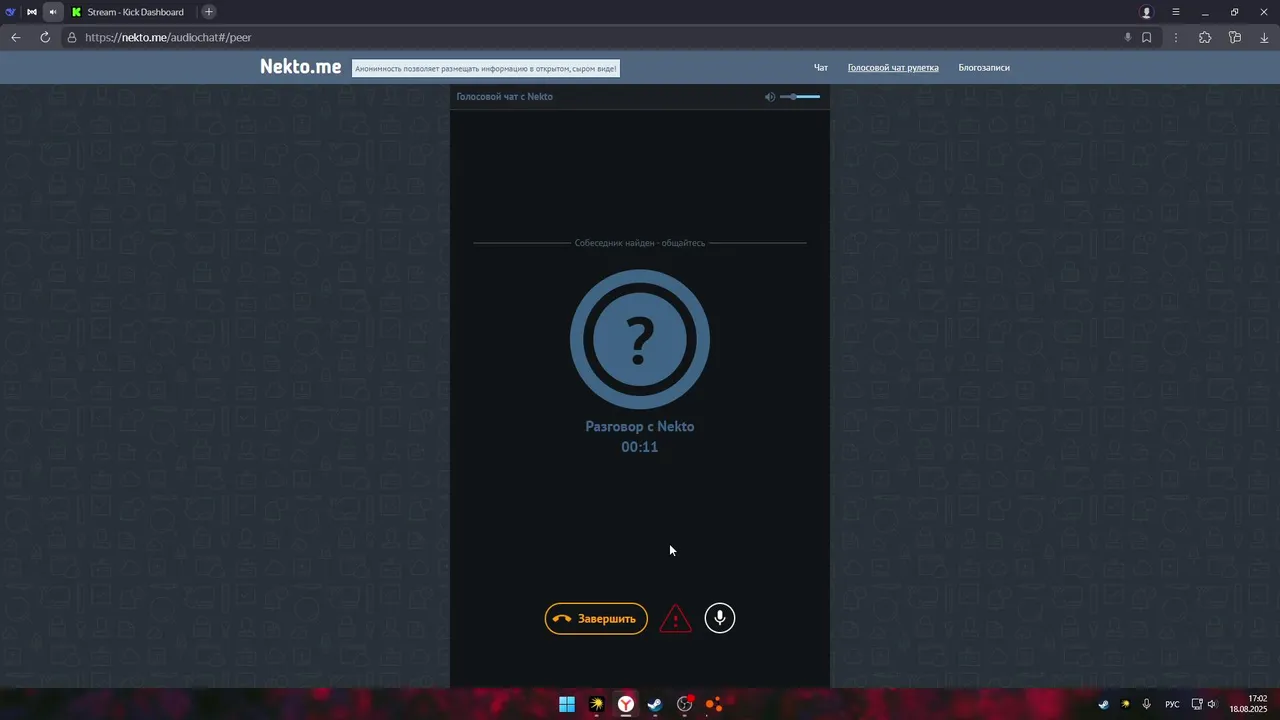Click Steam icon in system tray
The width and height of the screenshot is (1280, 720).
pos(1103,704)
